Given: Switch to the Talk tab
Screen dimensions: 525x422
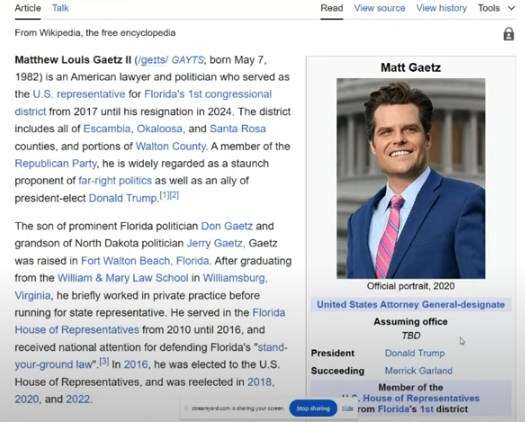Looking at the screenshot, I should pos(60,8).
